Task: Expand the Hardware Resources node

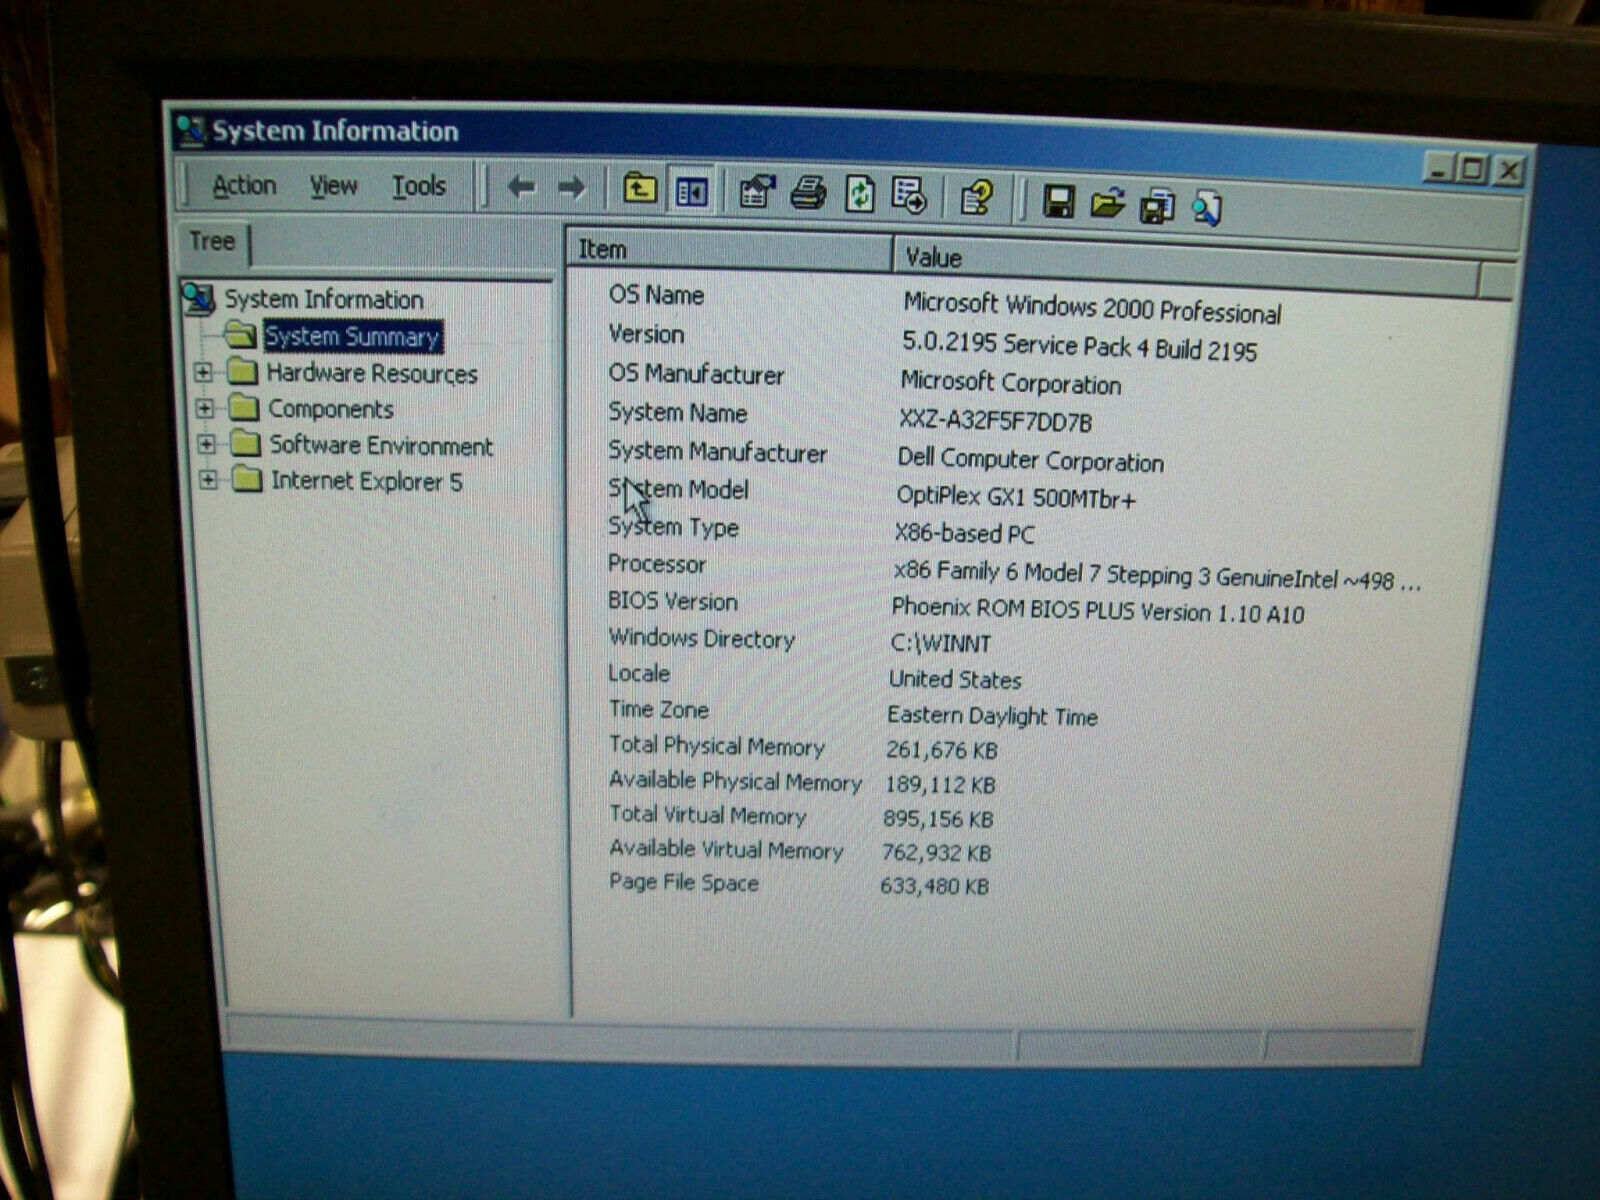Action: click(x=204, y=373)
